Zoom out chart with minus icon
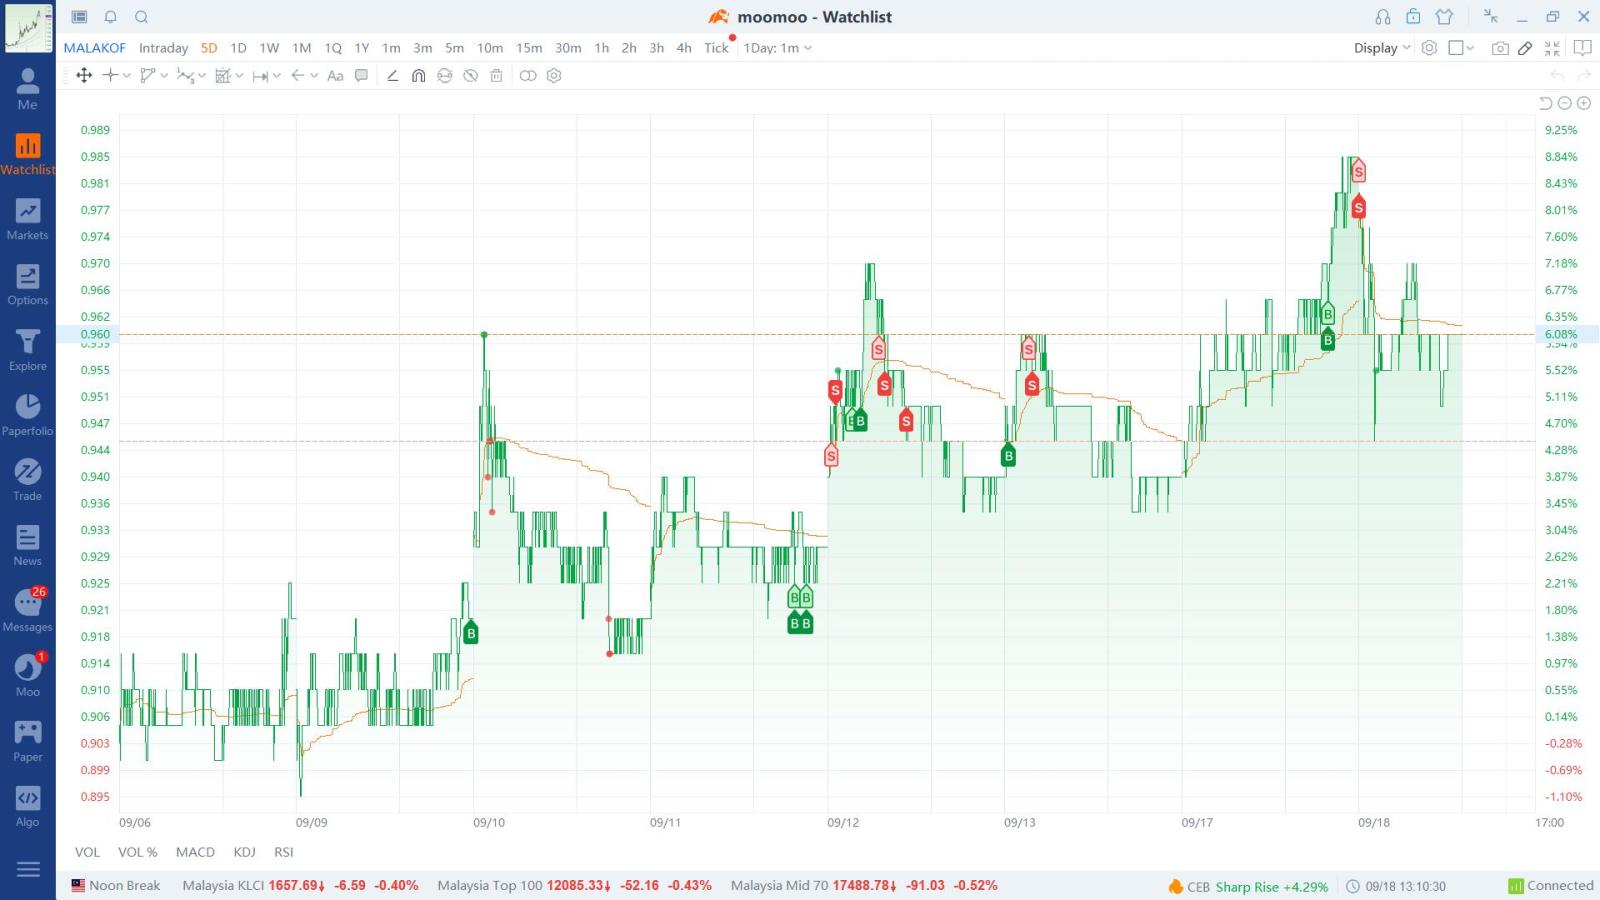Screen dimensions: 1600x900 [1565, 103]
